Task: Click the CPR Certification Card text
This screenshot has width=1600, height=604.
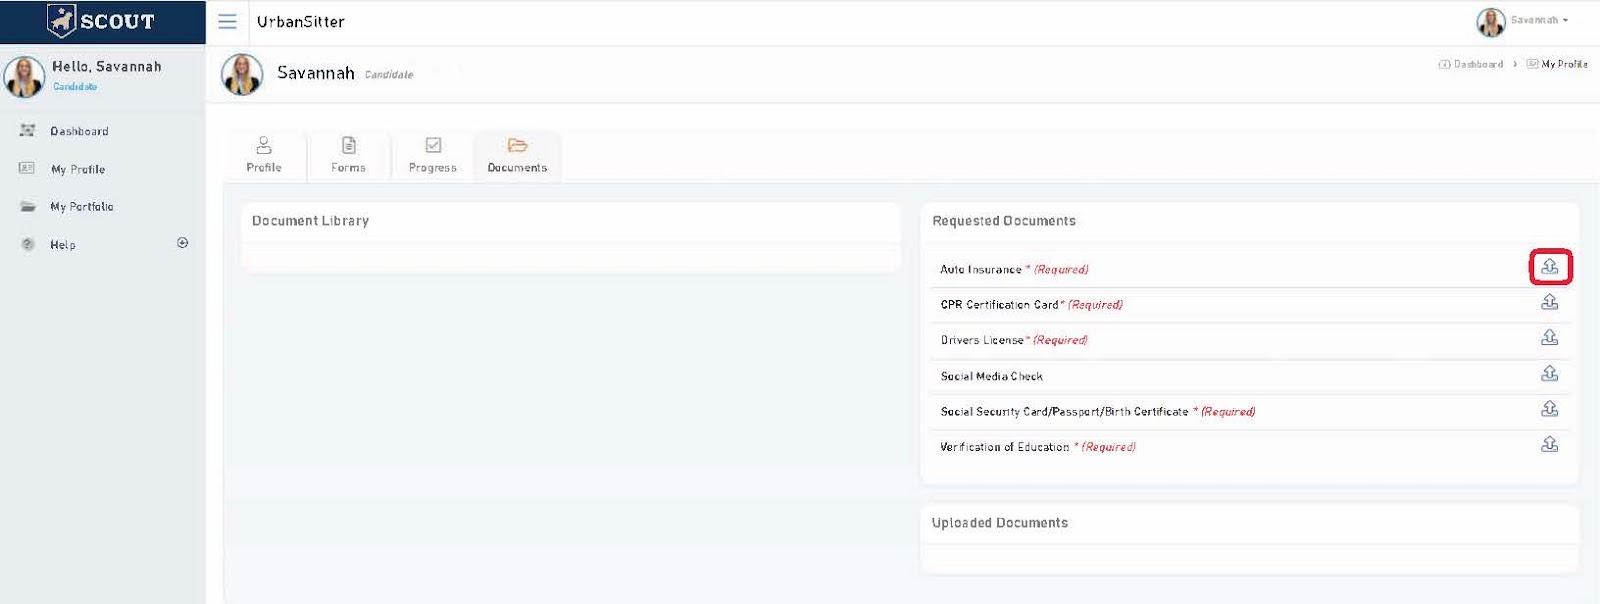Action: coord(999,305)
